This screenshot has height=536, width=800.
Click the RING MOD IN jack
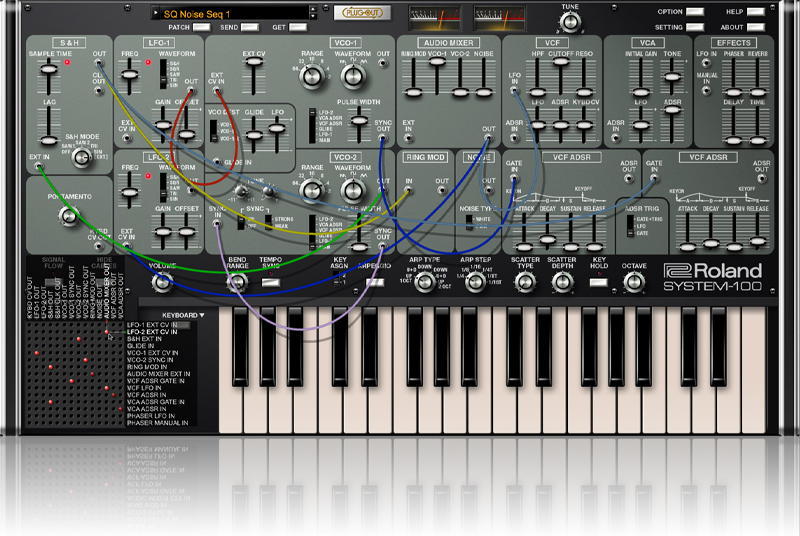pos(408,190)
